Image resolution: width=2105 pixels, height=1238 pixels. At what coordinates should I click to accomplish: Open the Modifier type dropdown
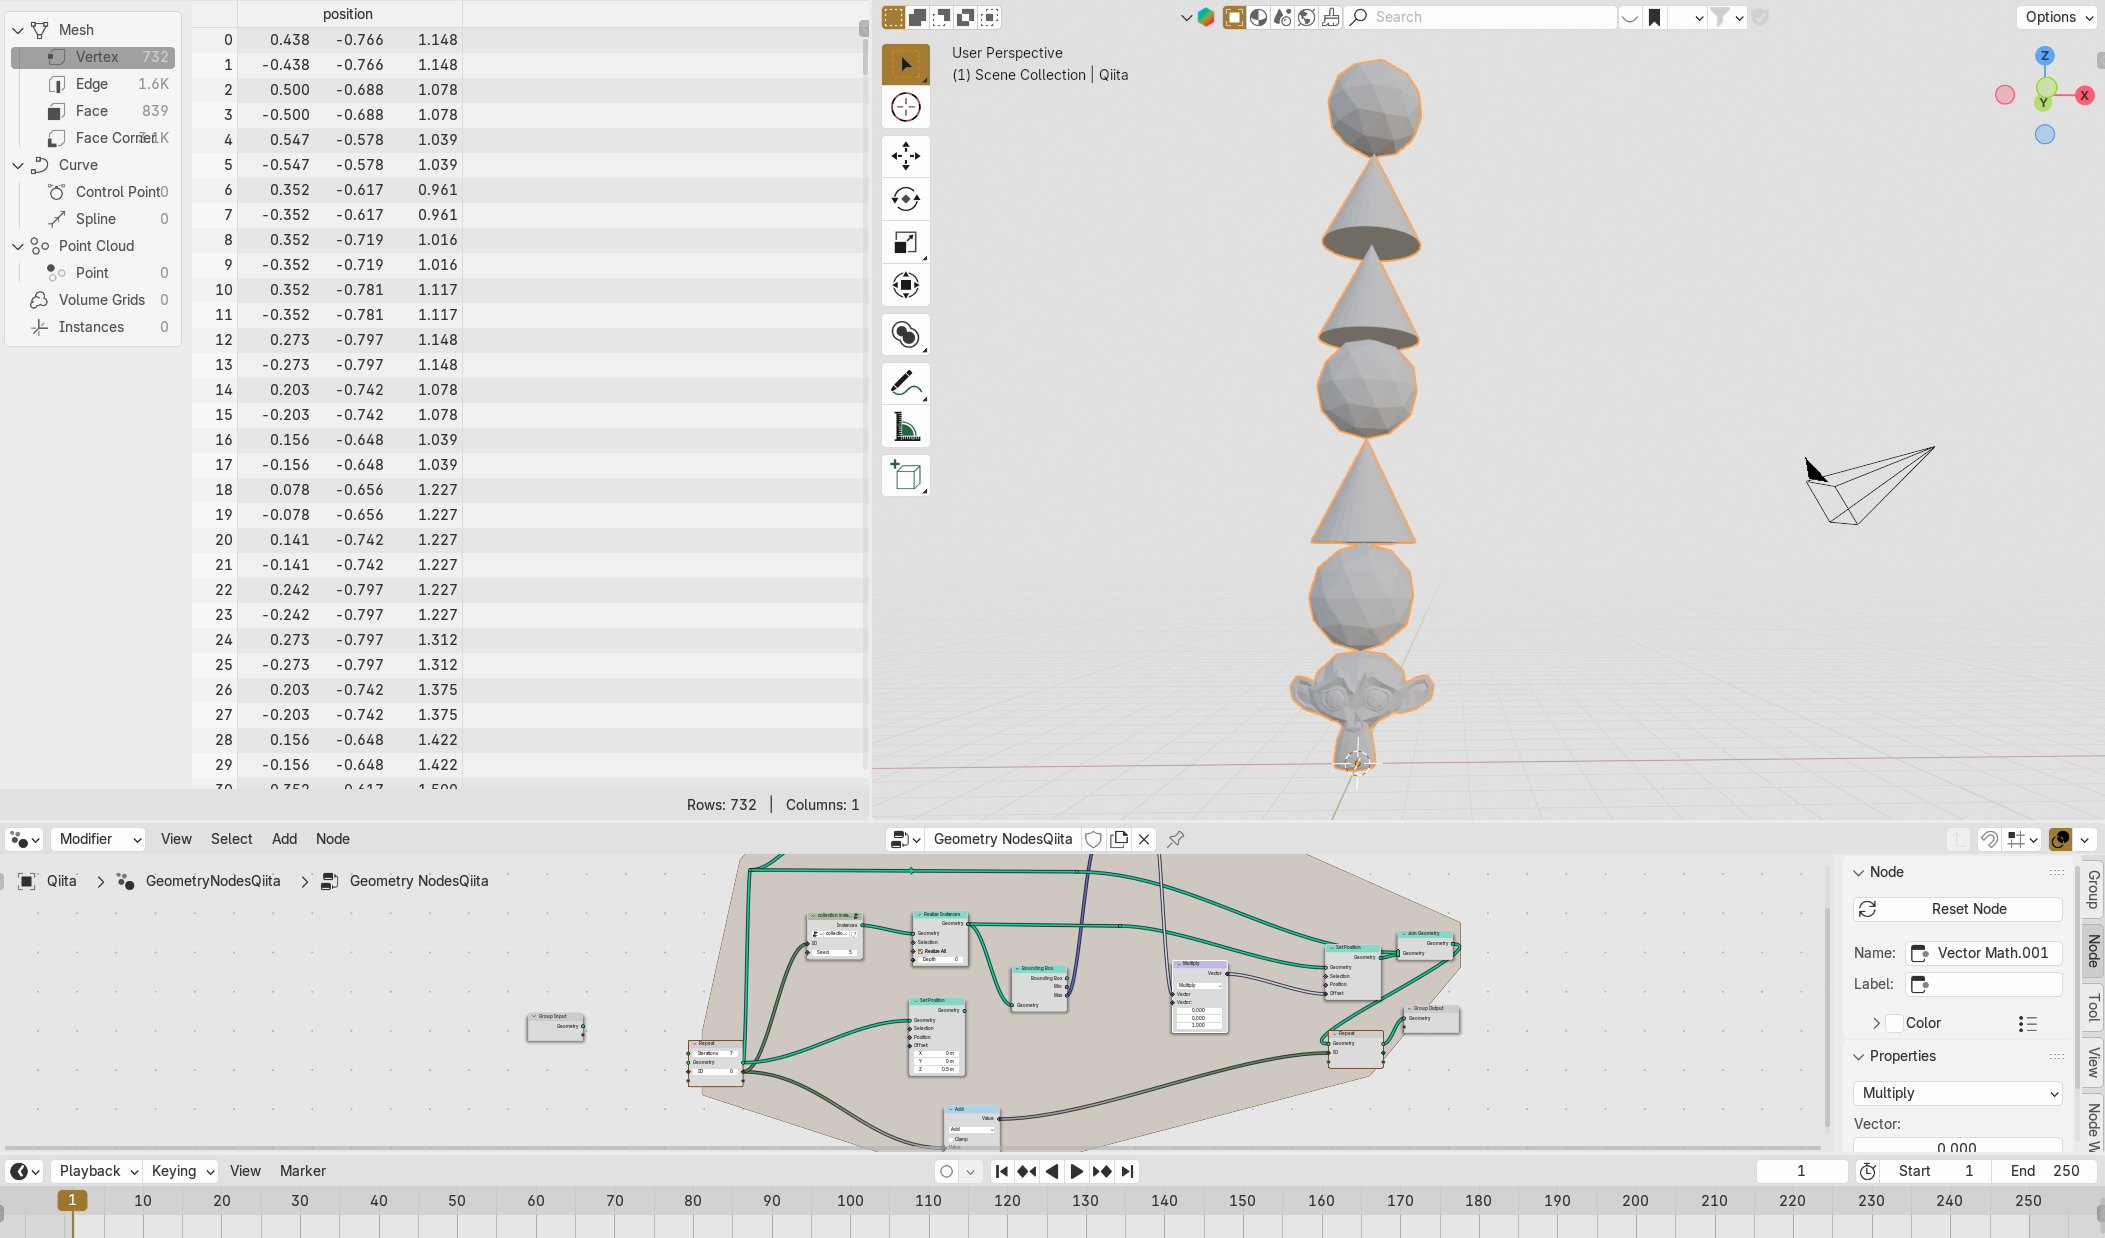tap(99, 839)
